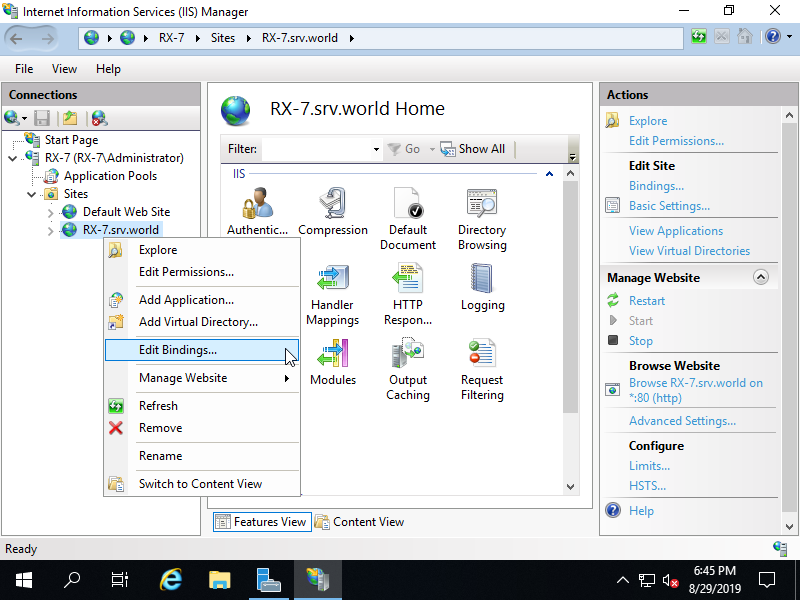Collapse the Manage Website section
800x600 pixels.
coord(761,276)
